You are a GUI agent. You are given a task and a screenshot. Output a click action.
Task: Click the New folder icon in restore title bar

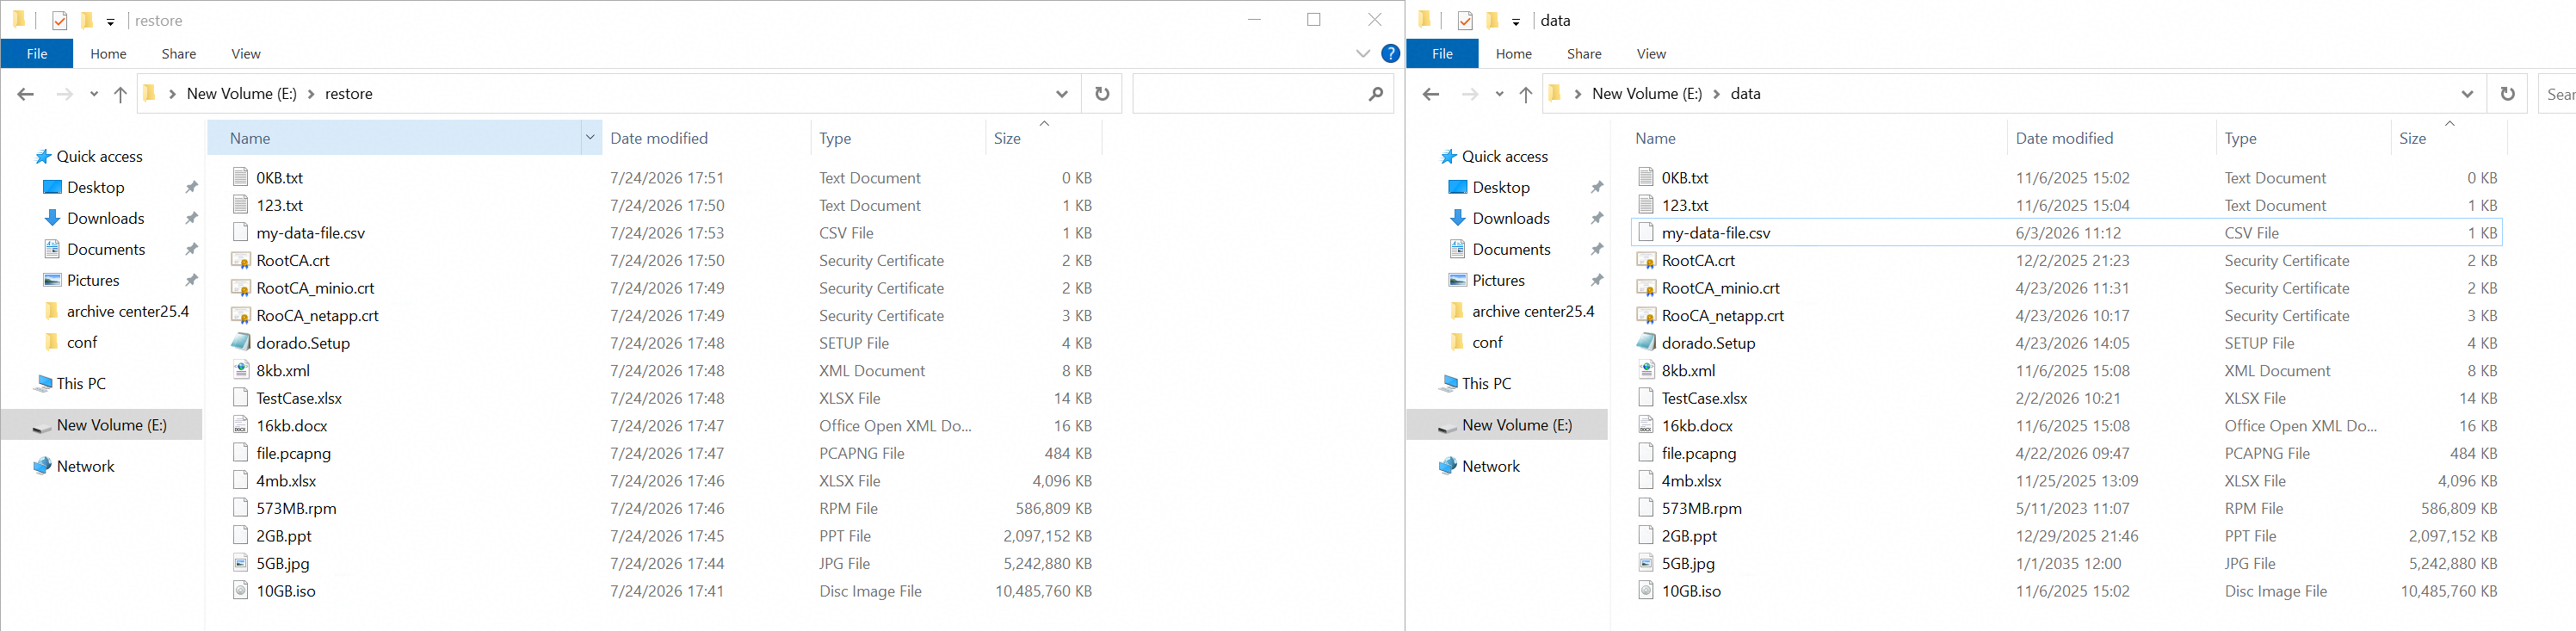(87, 20)
